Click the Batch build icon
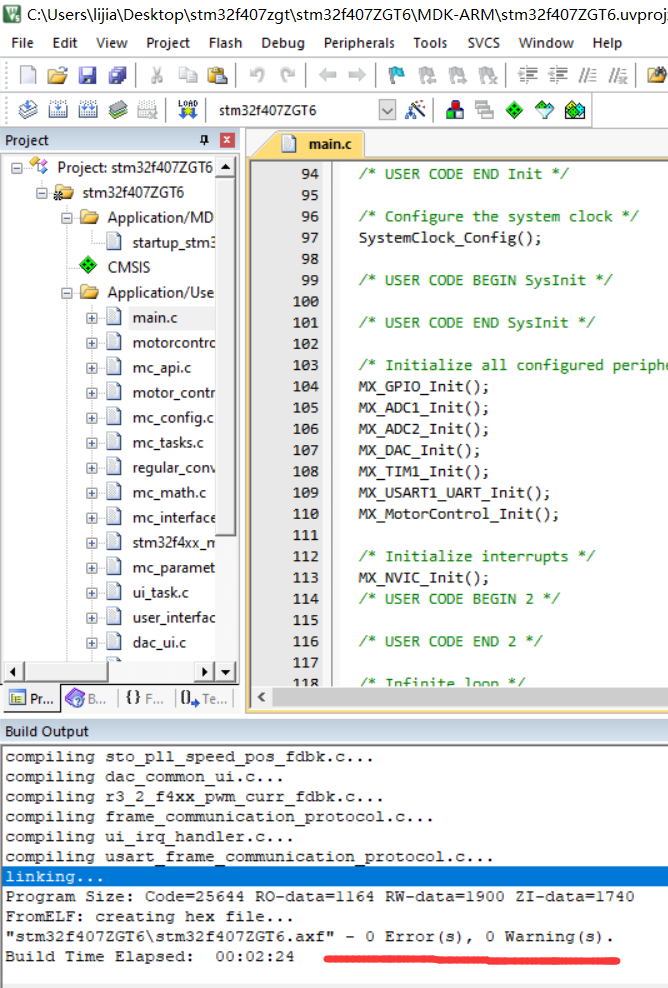668x988 pixels. (118, 110)
